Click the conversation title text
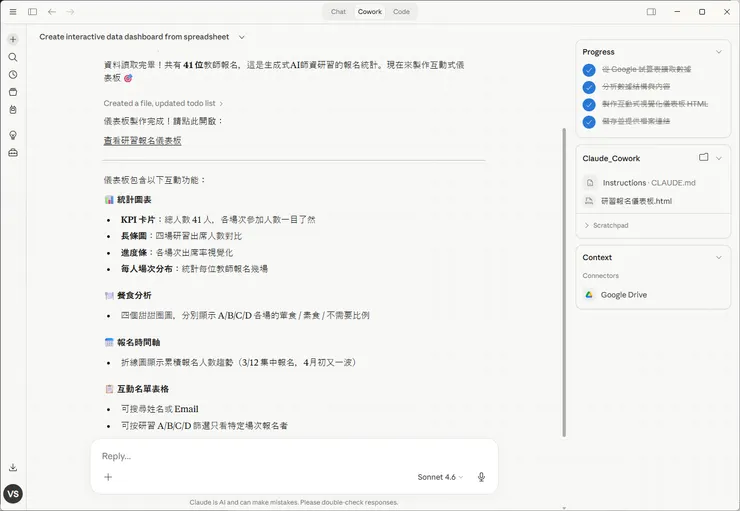 click(x=134, y=37)
